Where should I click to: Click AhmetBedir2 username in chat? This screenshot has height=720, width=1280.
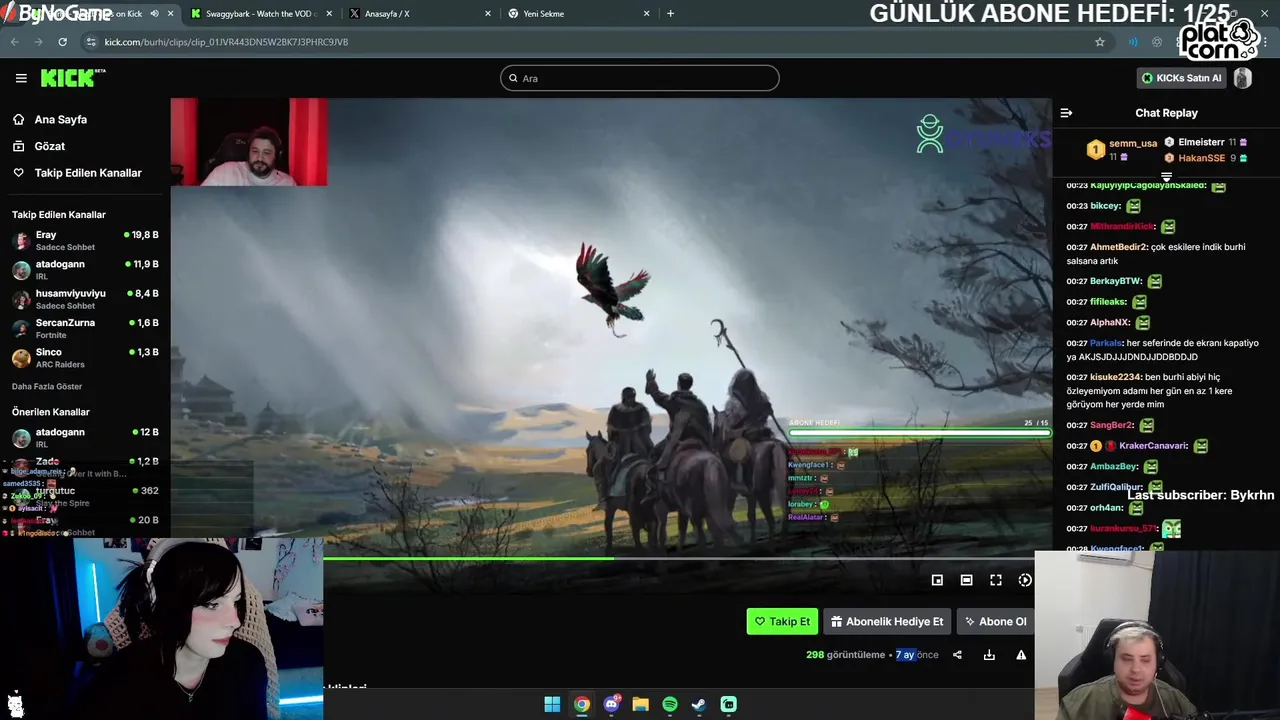(1118, 247)
